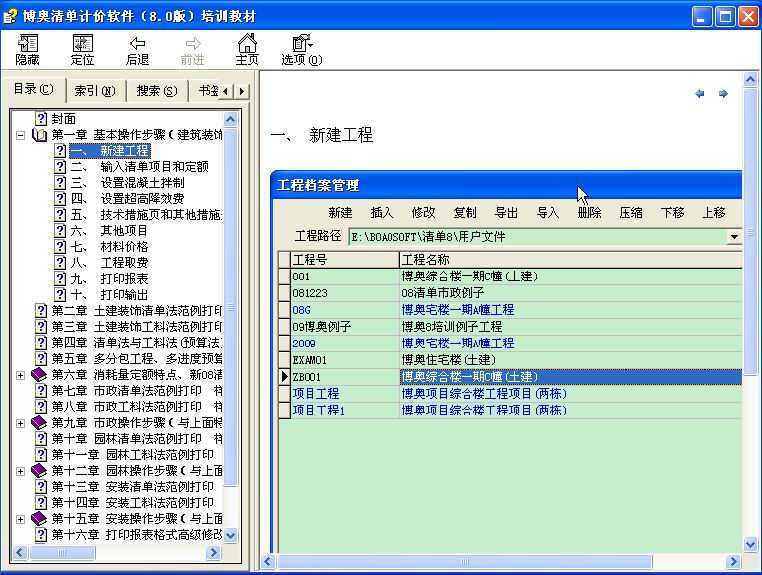
Task: Click the blue previous-page arrow in content pane
Action: click(700, 93)
